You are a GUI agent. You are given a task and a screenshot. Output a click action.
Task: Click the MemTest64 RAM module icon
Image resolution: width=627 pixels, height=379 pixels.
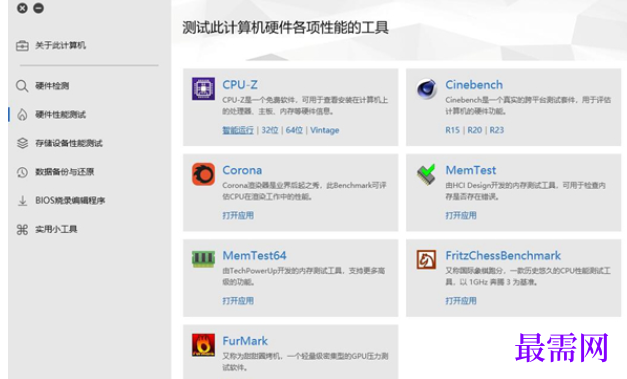203,259
